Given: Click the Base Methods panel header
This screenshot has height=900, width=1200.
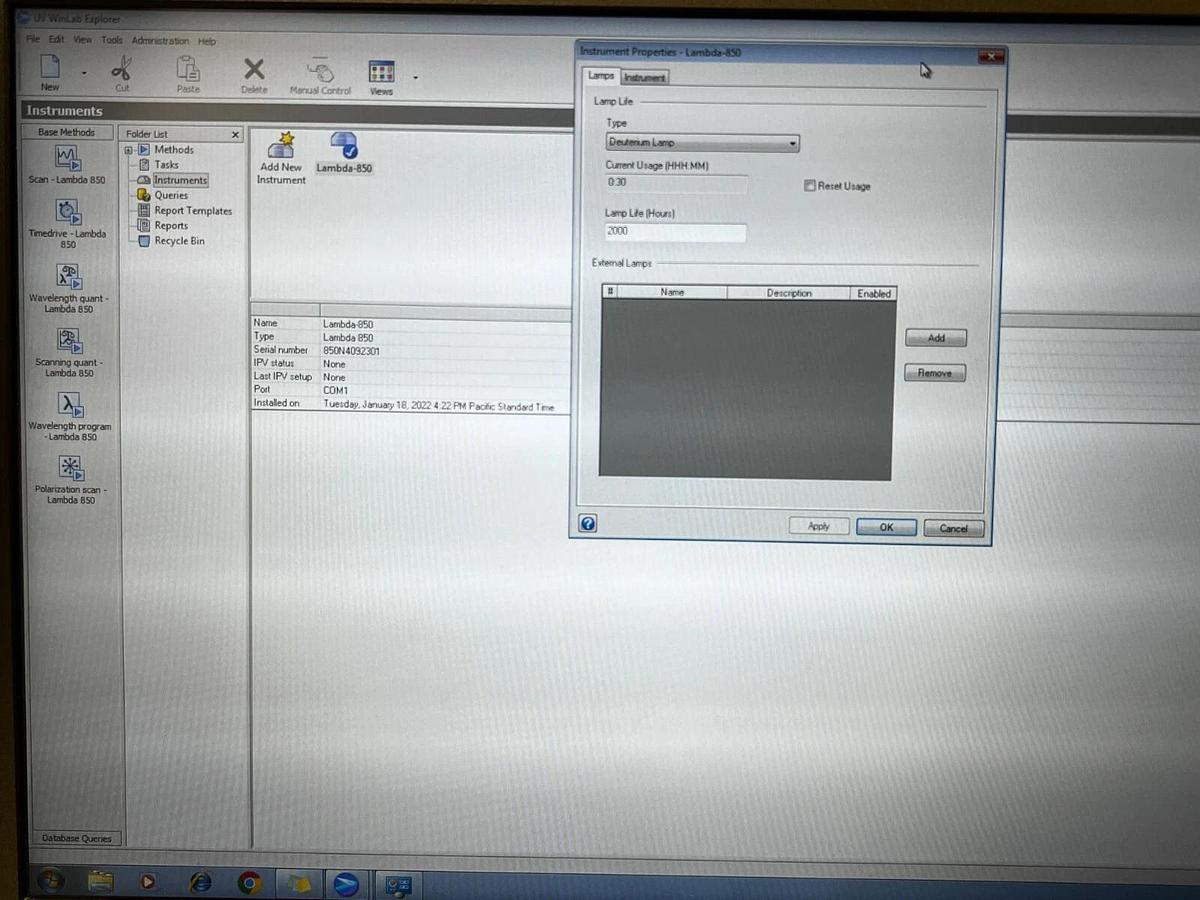Looking at the screenshot, I should [67, 132].
